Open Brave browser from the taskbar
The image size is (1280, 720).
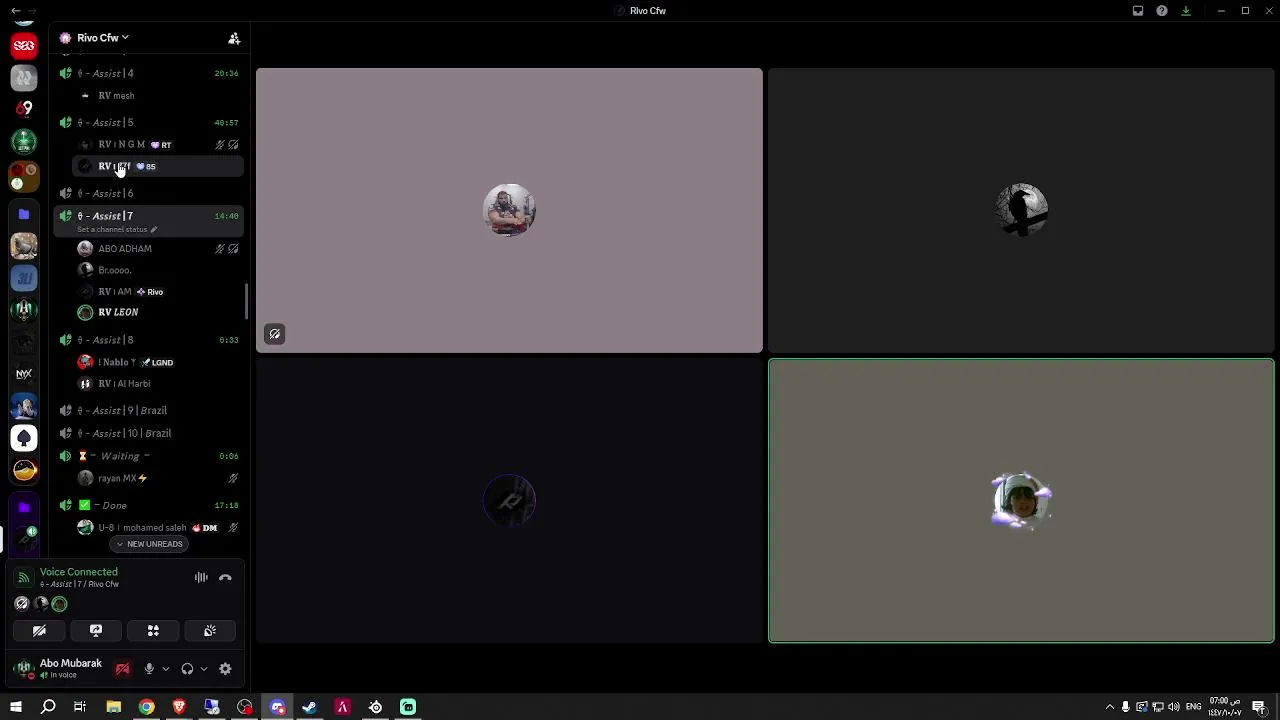tap(179, 707)
